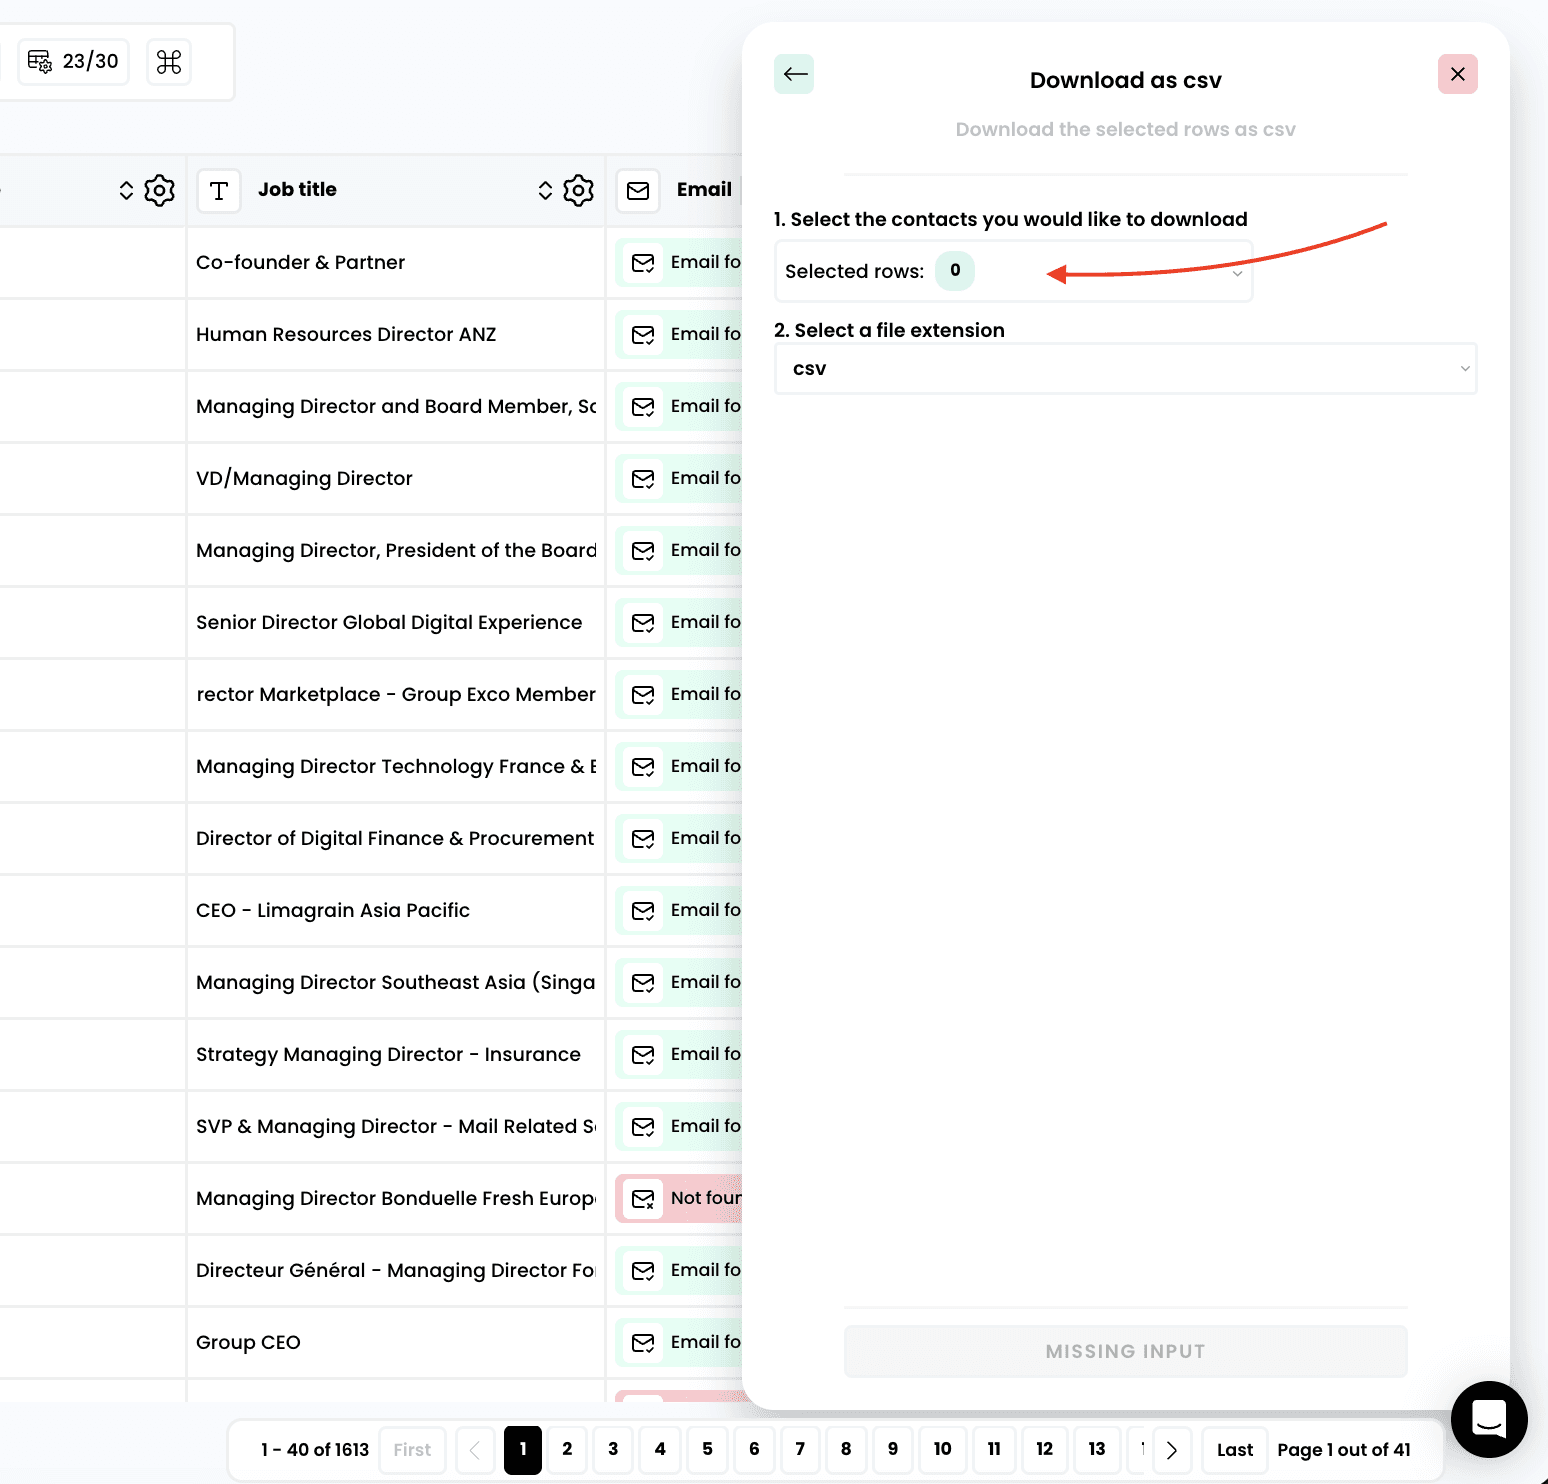The width and height of the screenshot is (1548, 1484).
Task: Click email status for Managing Director Southeast Asia row
Action: [679, 982]
